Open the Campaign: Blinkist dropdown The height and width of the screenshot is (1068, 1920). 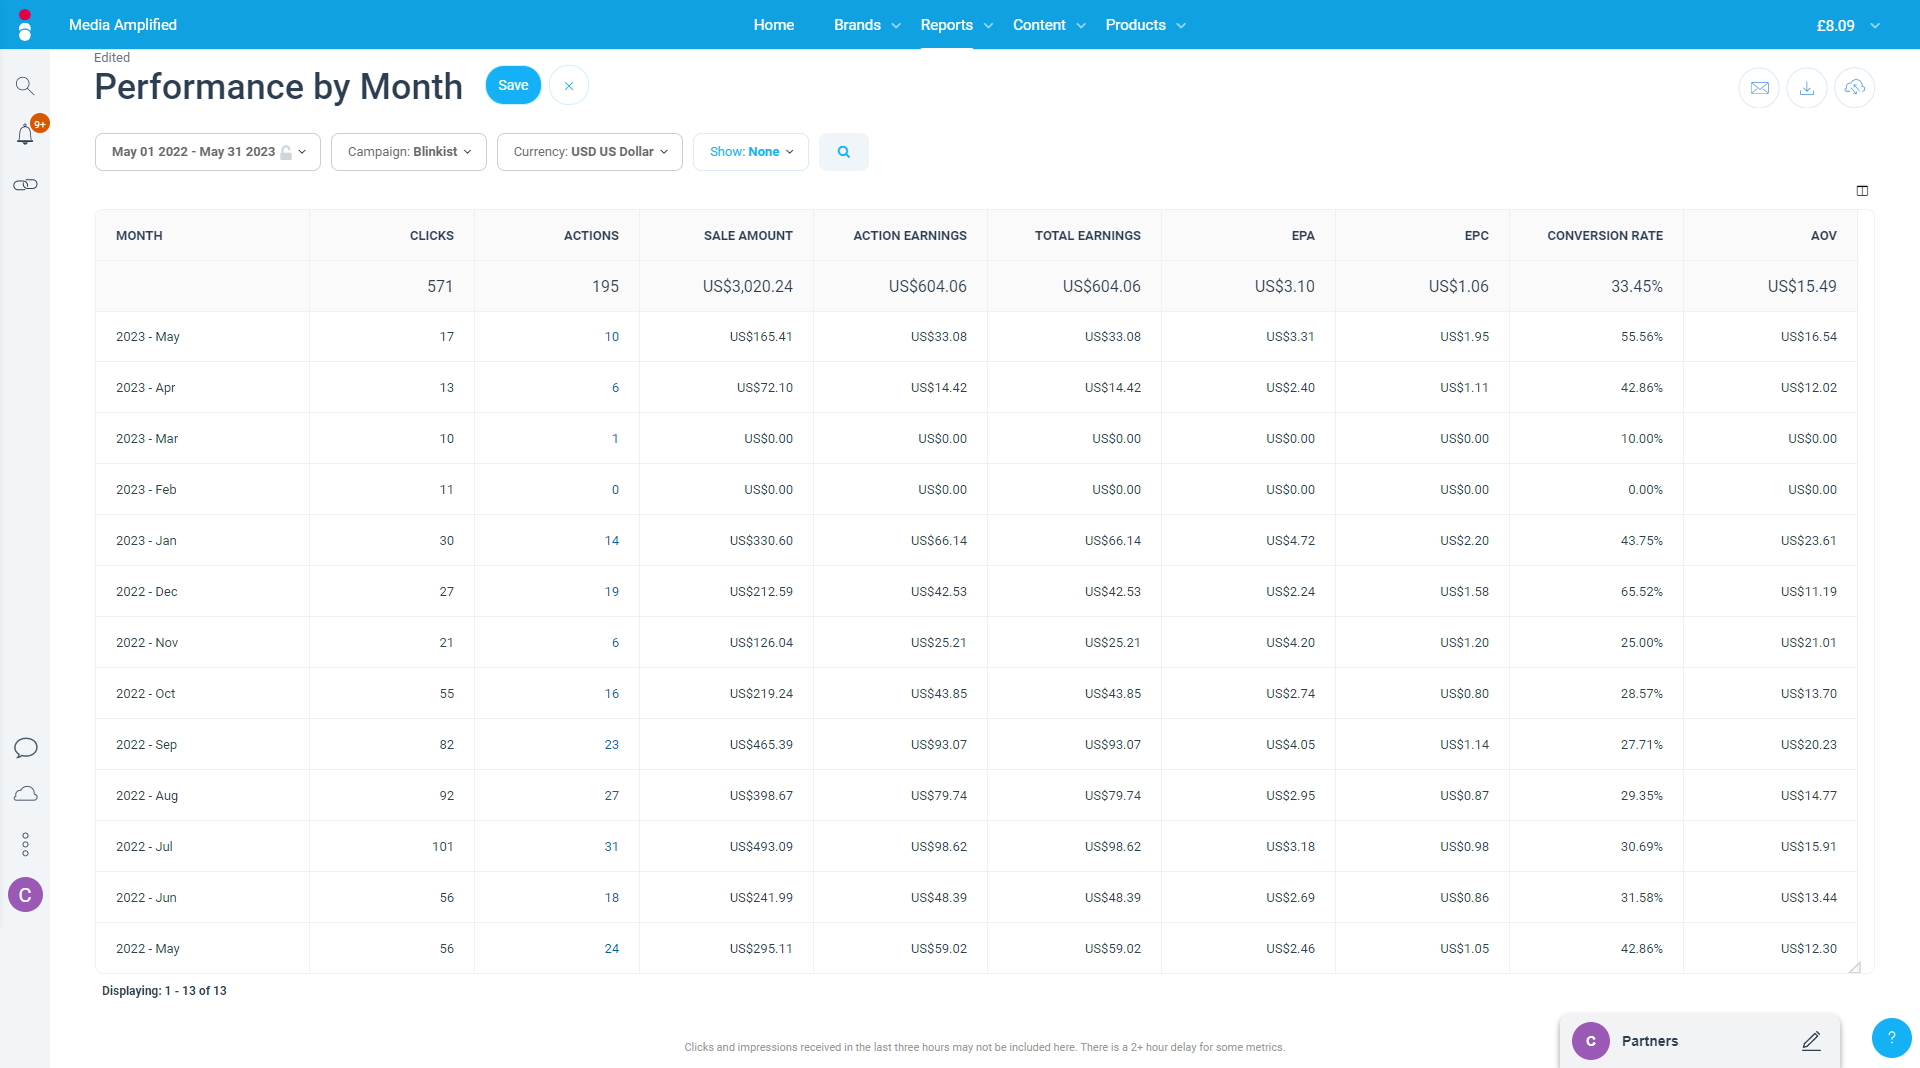tap(409, 152)
